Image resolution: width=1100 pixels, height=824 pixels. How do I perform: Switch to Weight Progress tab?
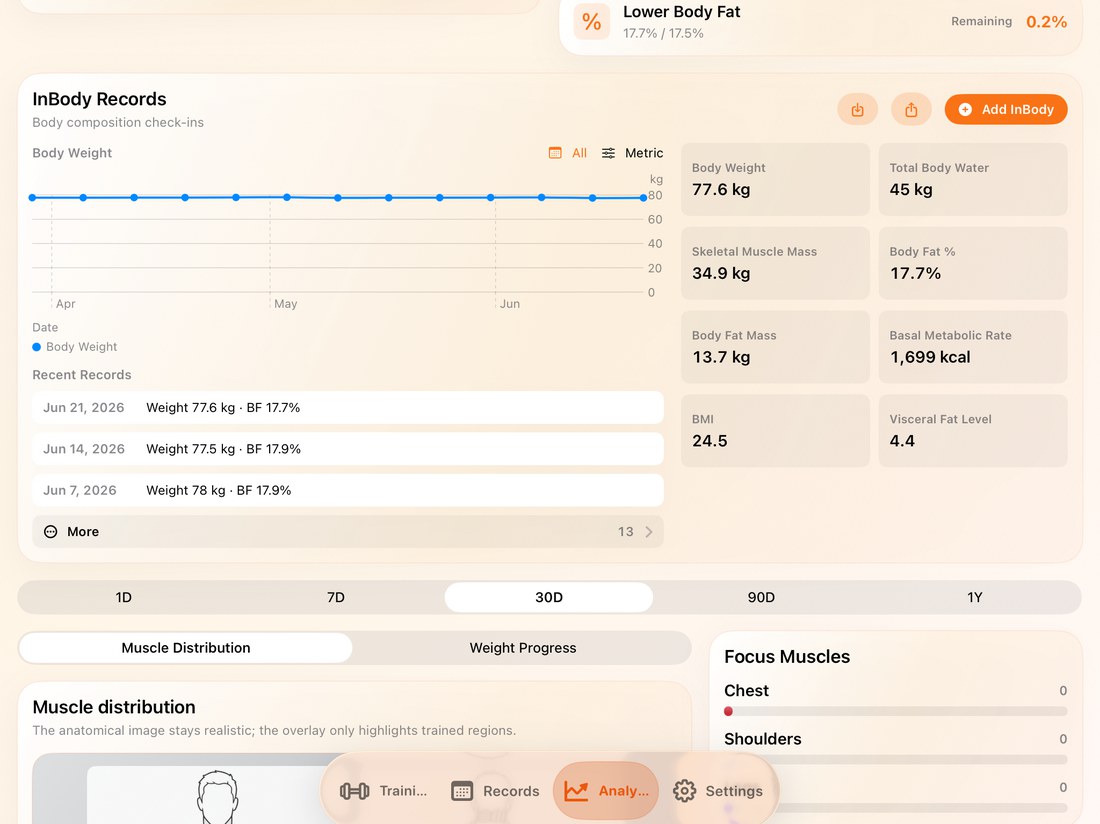click(x=523, y=648)
